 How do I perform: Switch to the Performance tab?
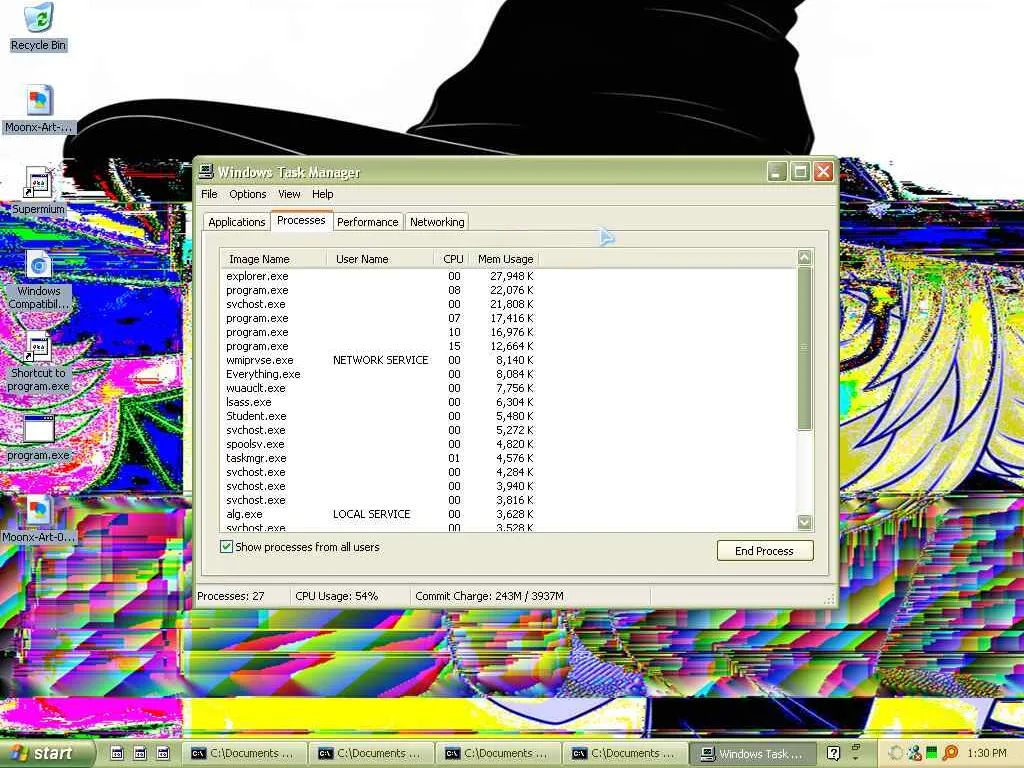tap(368, 222)
